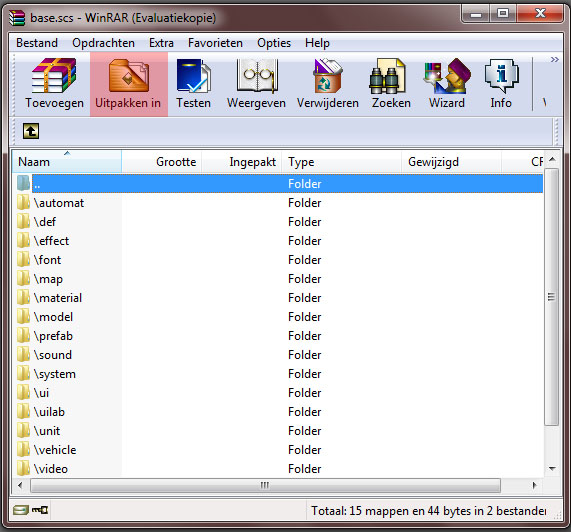Sort by the Type column header
571x532 pixels.
pos(342,161)
